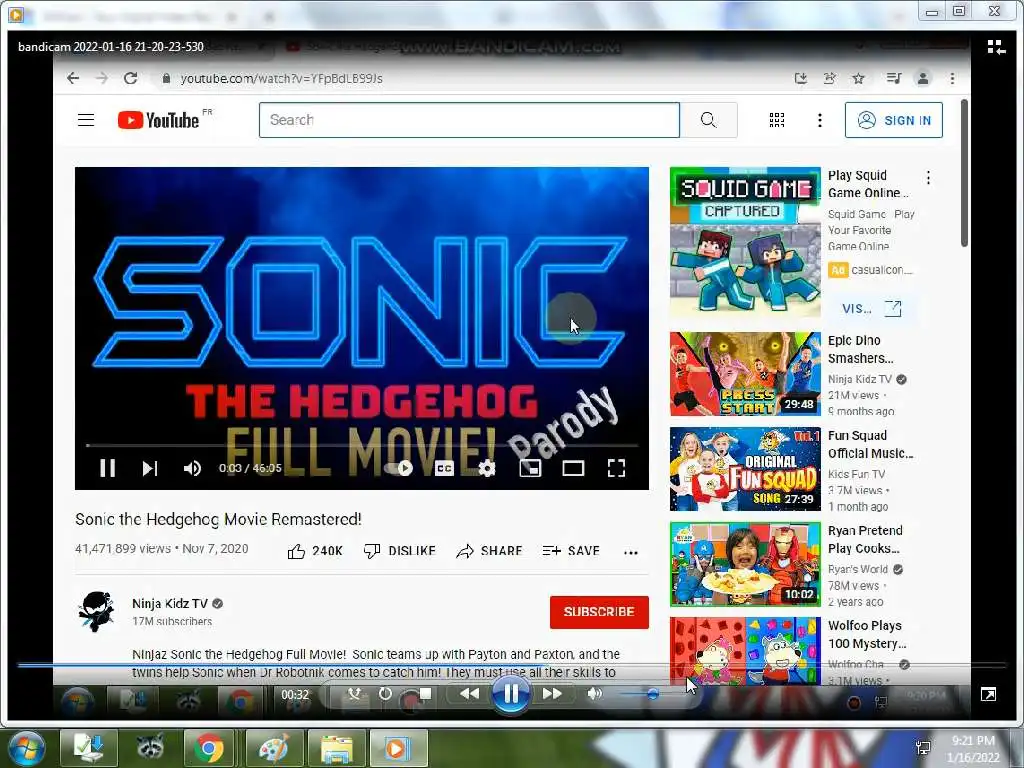
Task: Click the browser forward arrow
Action: click(102, 78)
